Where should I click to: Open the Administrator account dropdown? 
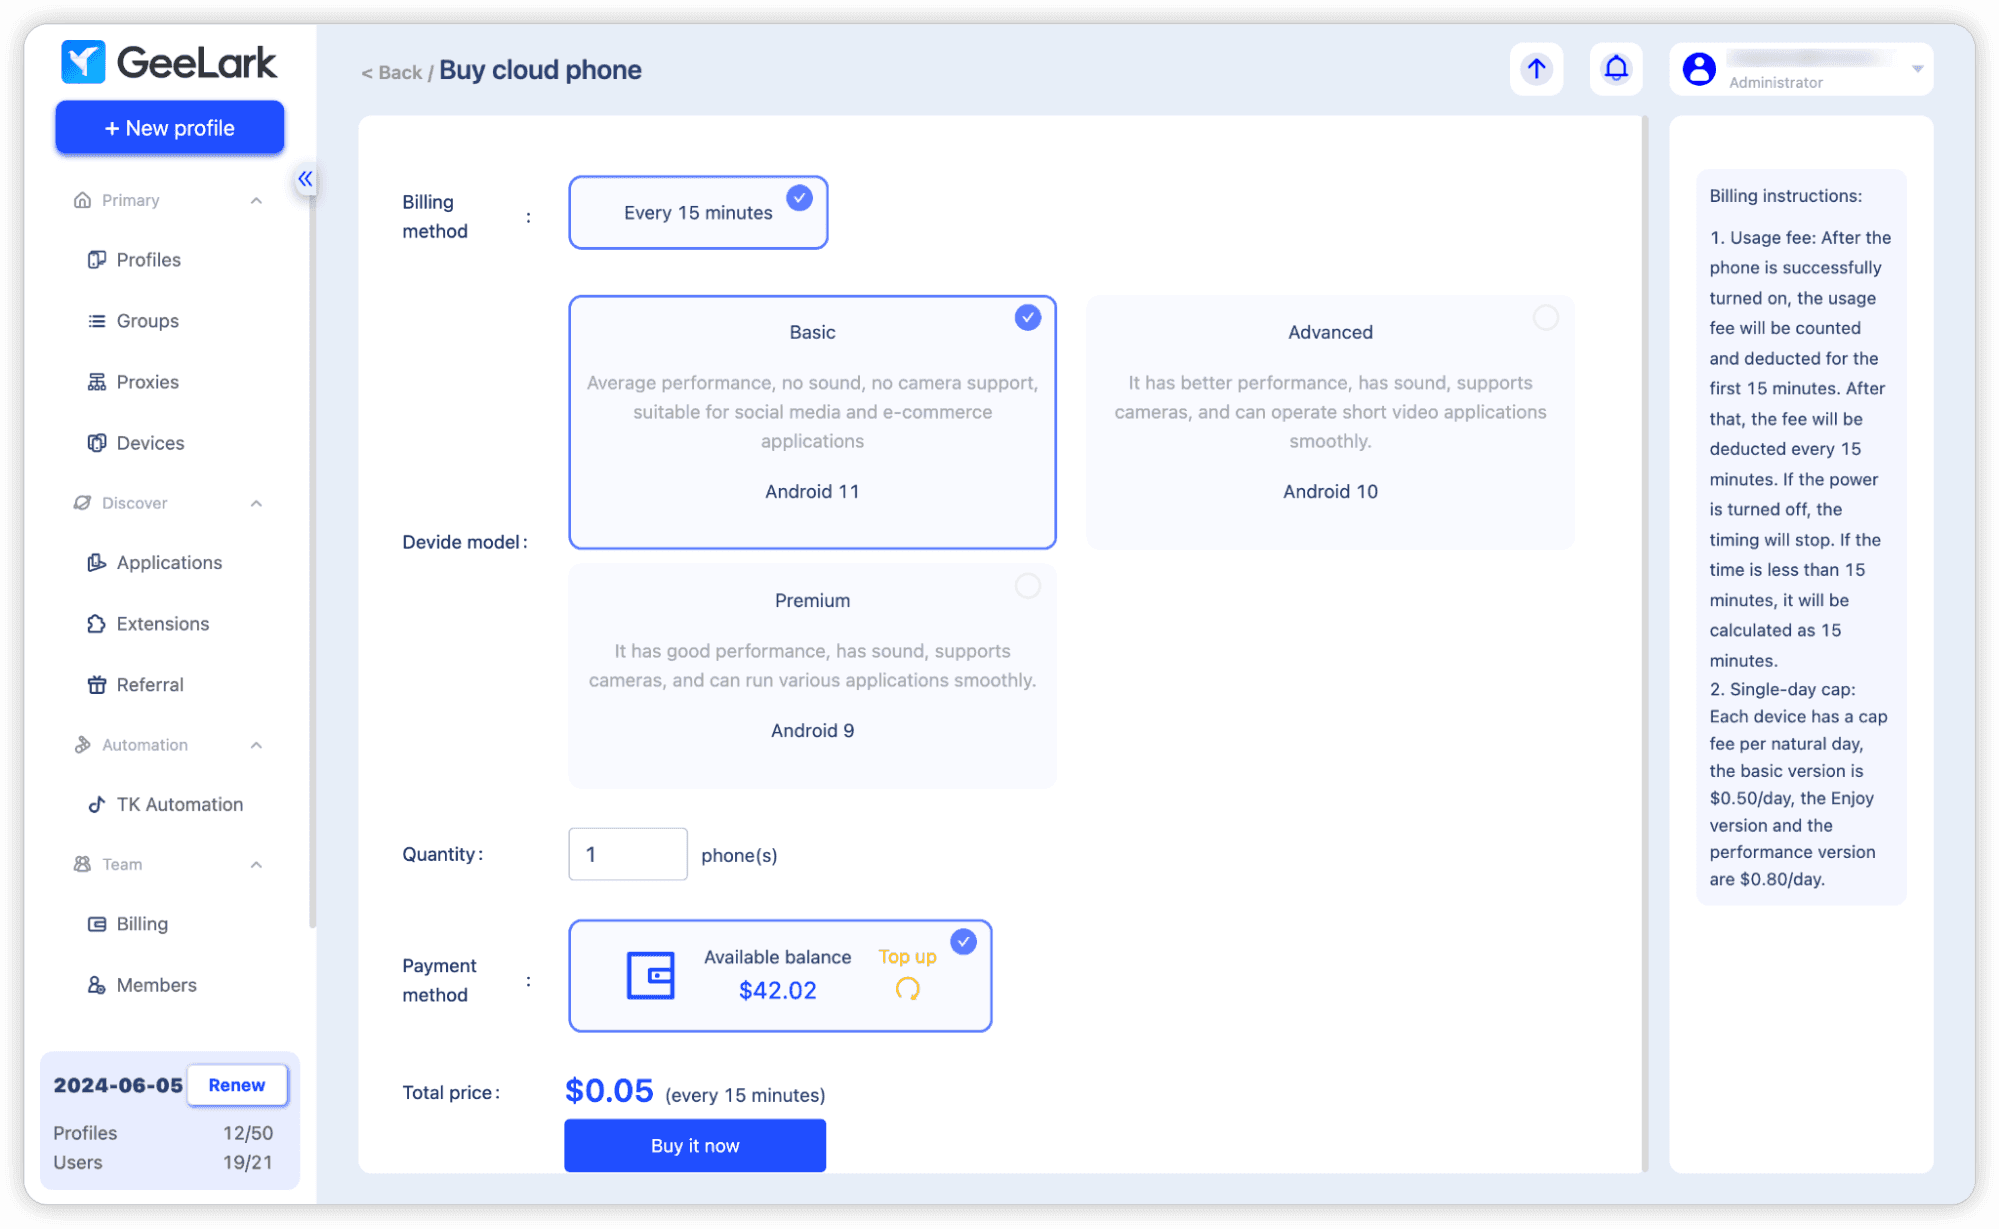[x=1917, y=69]
